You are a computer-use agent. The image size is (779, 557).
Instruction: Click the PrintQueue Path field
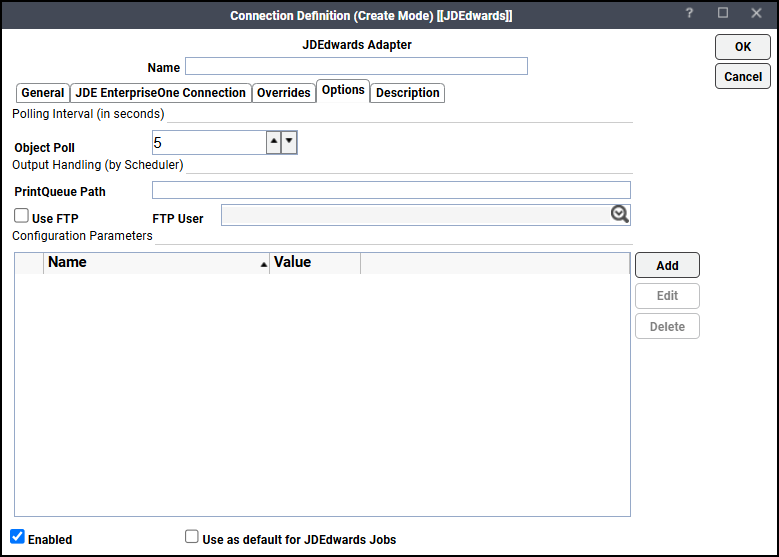pos(391,190)
